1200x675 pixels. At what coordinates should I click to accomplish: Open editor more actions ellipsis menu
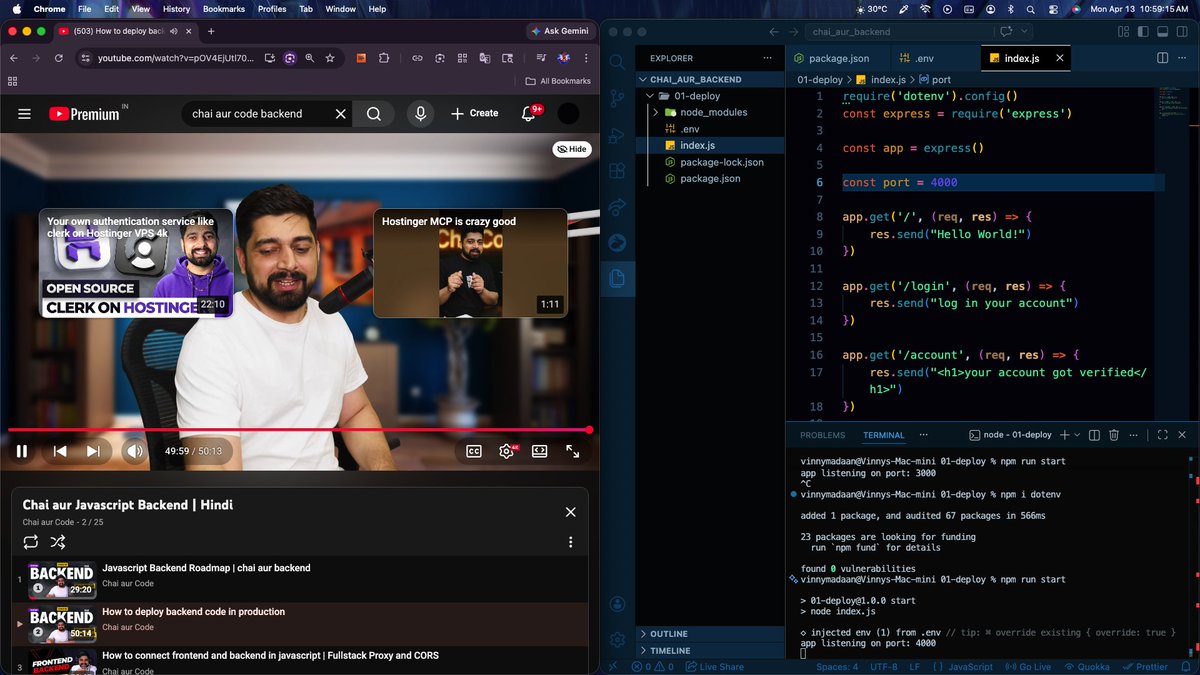click(1182, 58)
